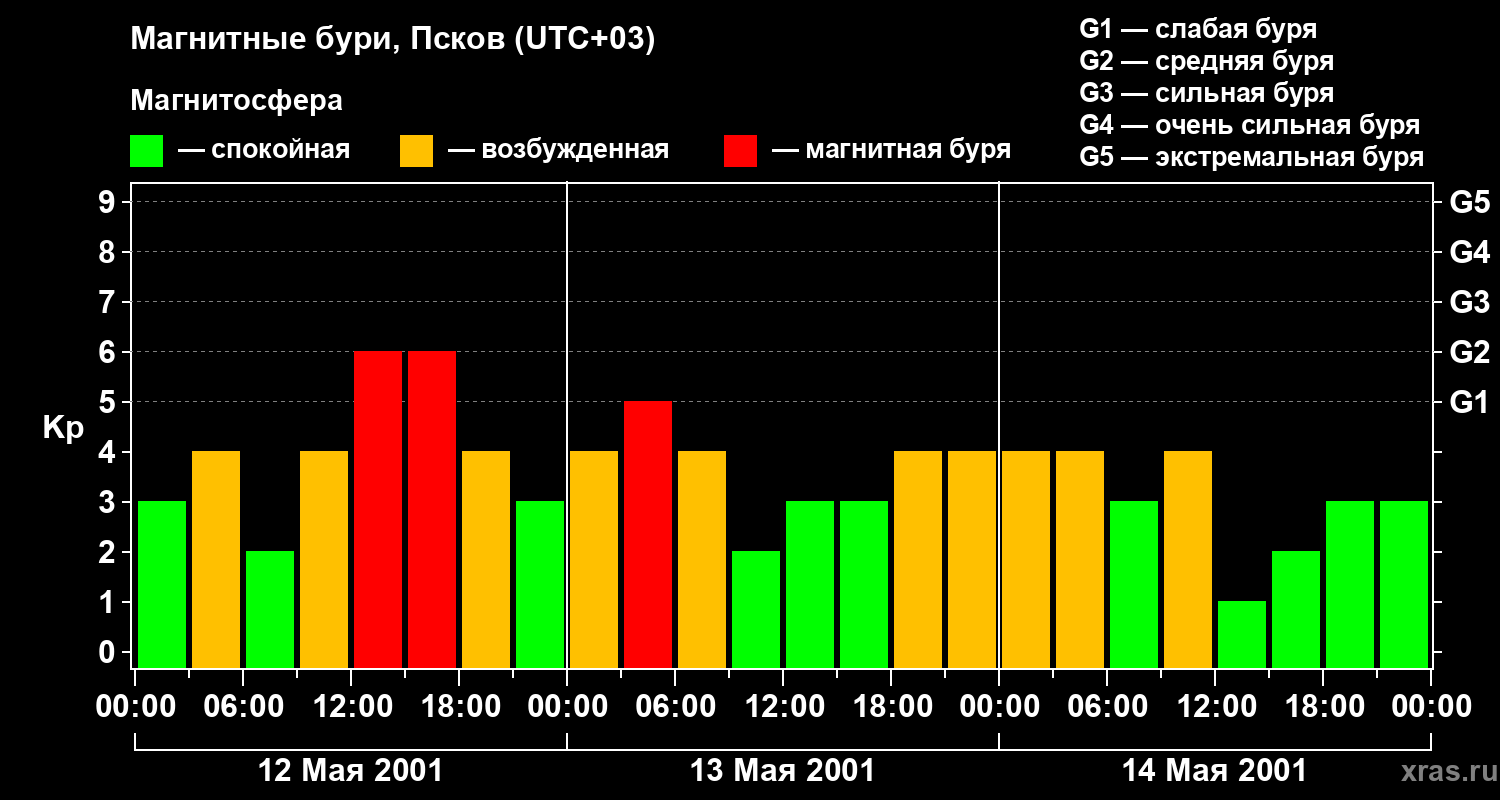1500x800 pixels.
Task: Click the very first green bar on 12 May
Action: click(162, 584)
